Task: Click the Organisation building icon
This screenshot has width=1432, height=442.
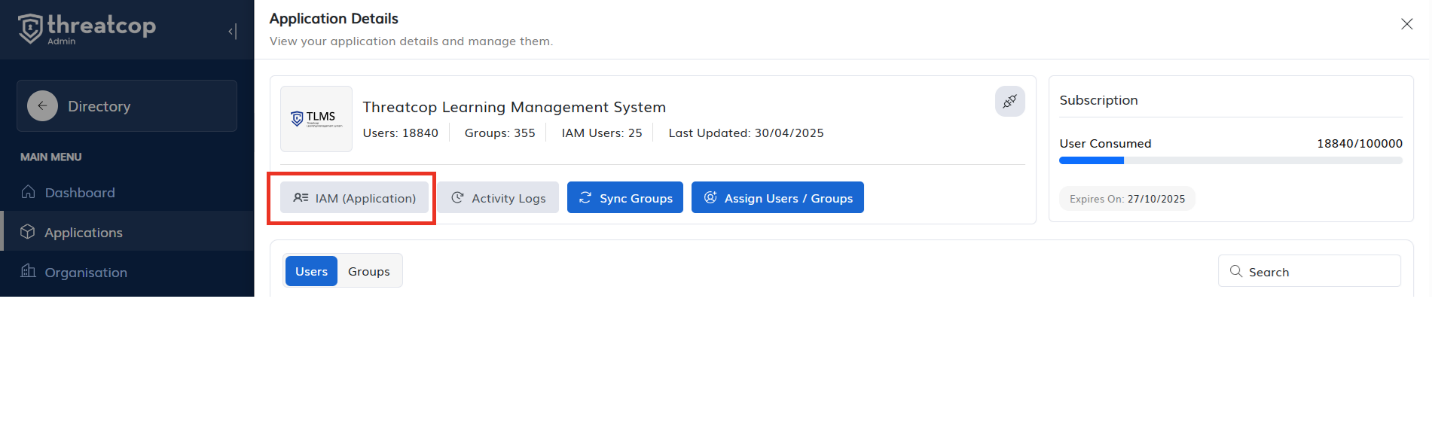Action: tap(28, 272)
